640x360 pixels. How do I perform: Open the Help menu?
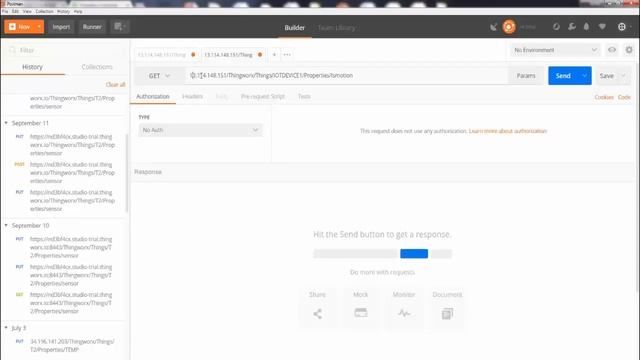(78, 11)
